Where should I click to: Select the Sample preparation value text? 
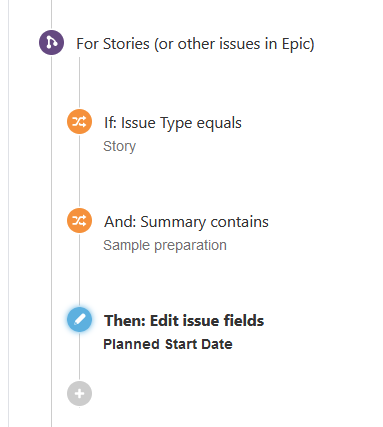pyautogui.click(x=165, y=245)
